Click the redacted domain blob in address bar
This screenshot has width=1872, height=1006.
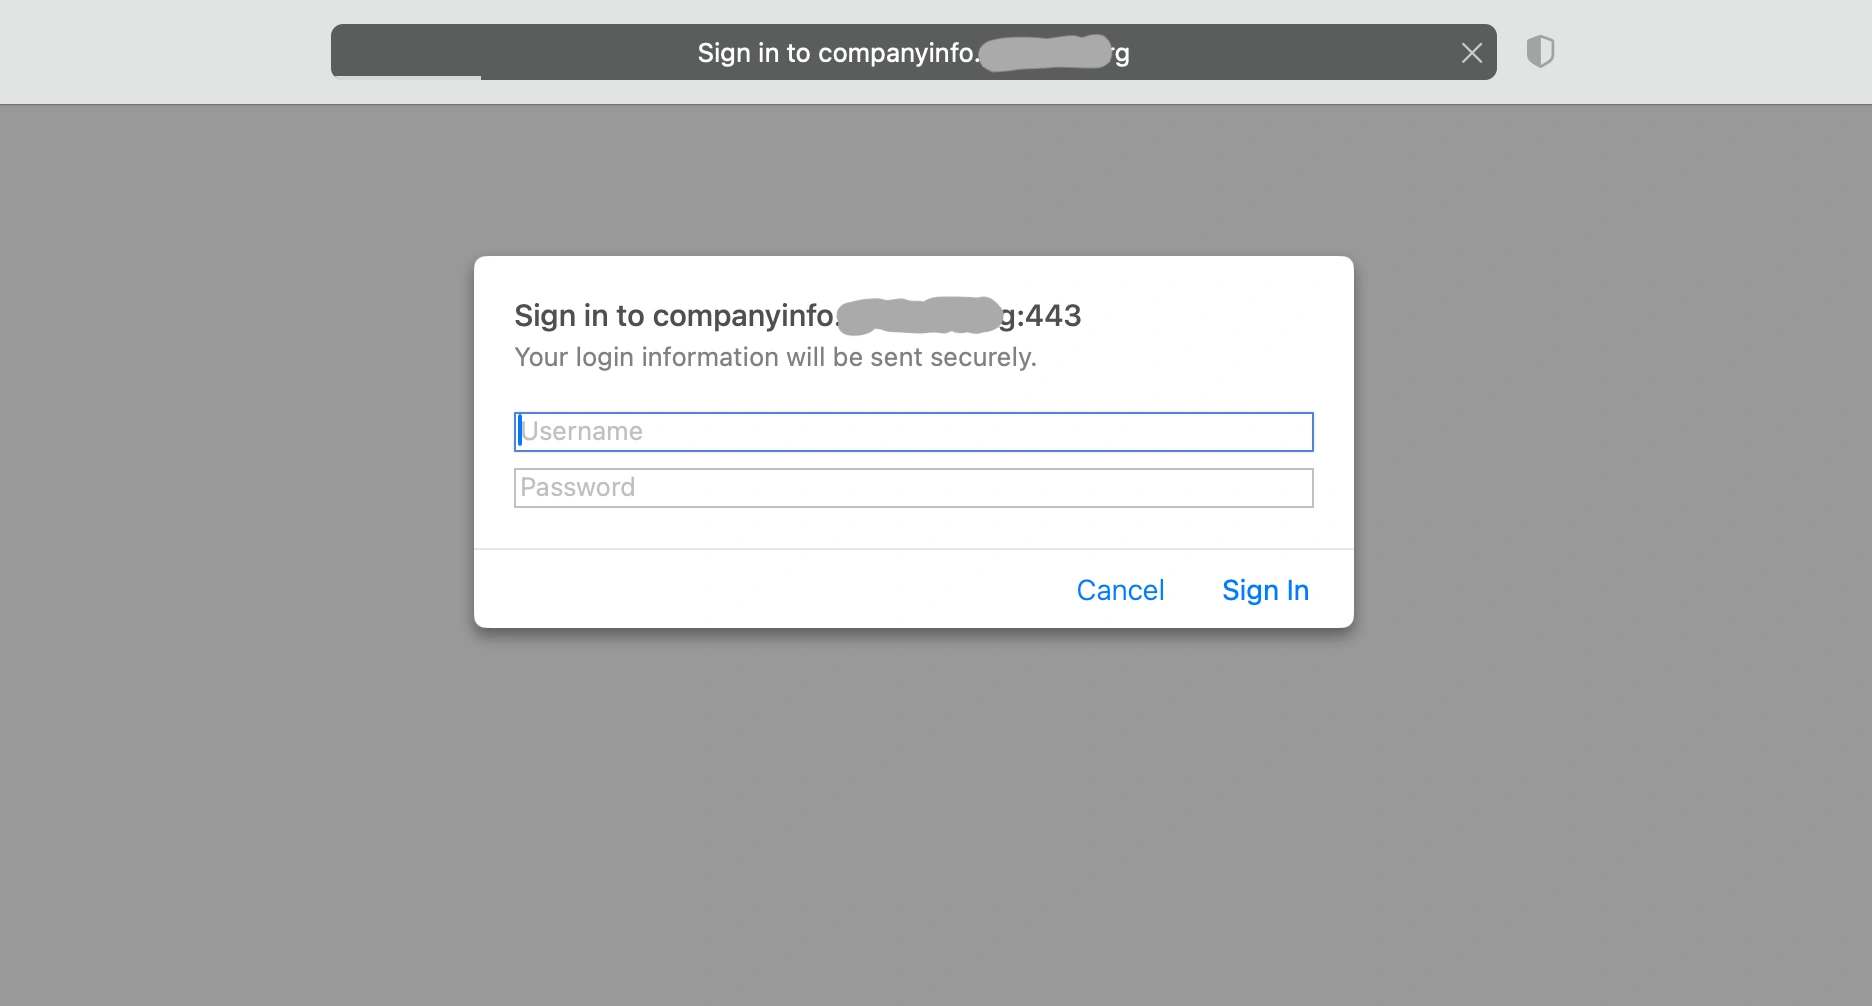(x=1046, y=53)
